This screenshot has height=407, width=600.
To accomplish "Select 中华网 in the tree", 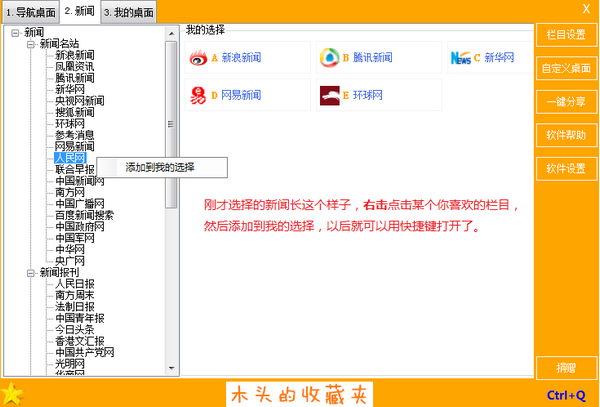I will coord(70,250).
